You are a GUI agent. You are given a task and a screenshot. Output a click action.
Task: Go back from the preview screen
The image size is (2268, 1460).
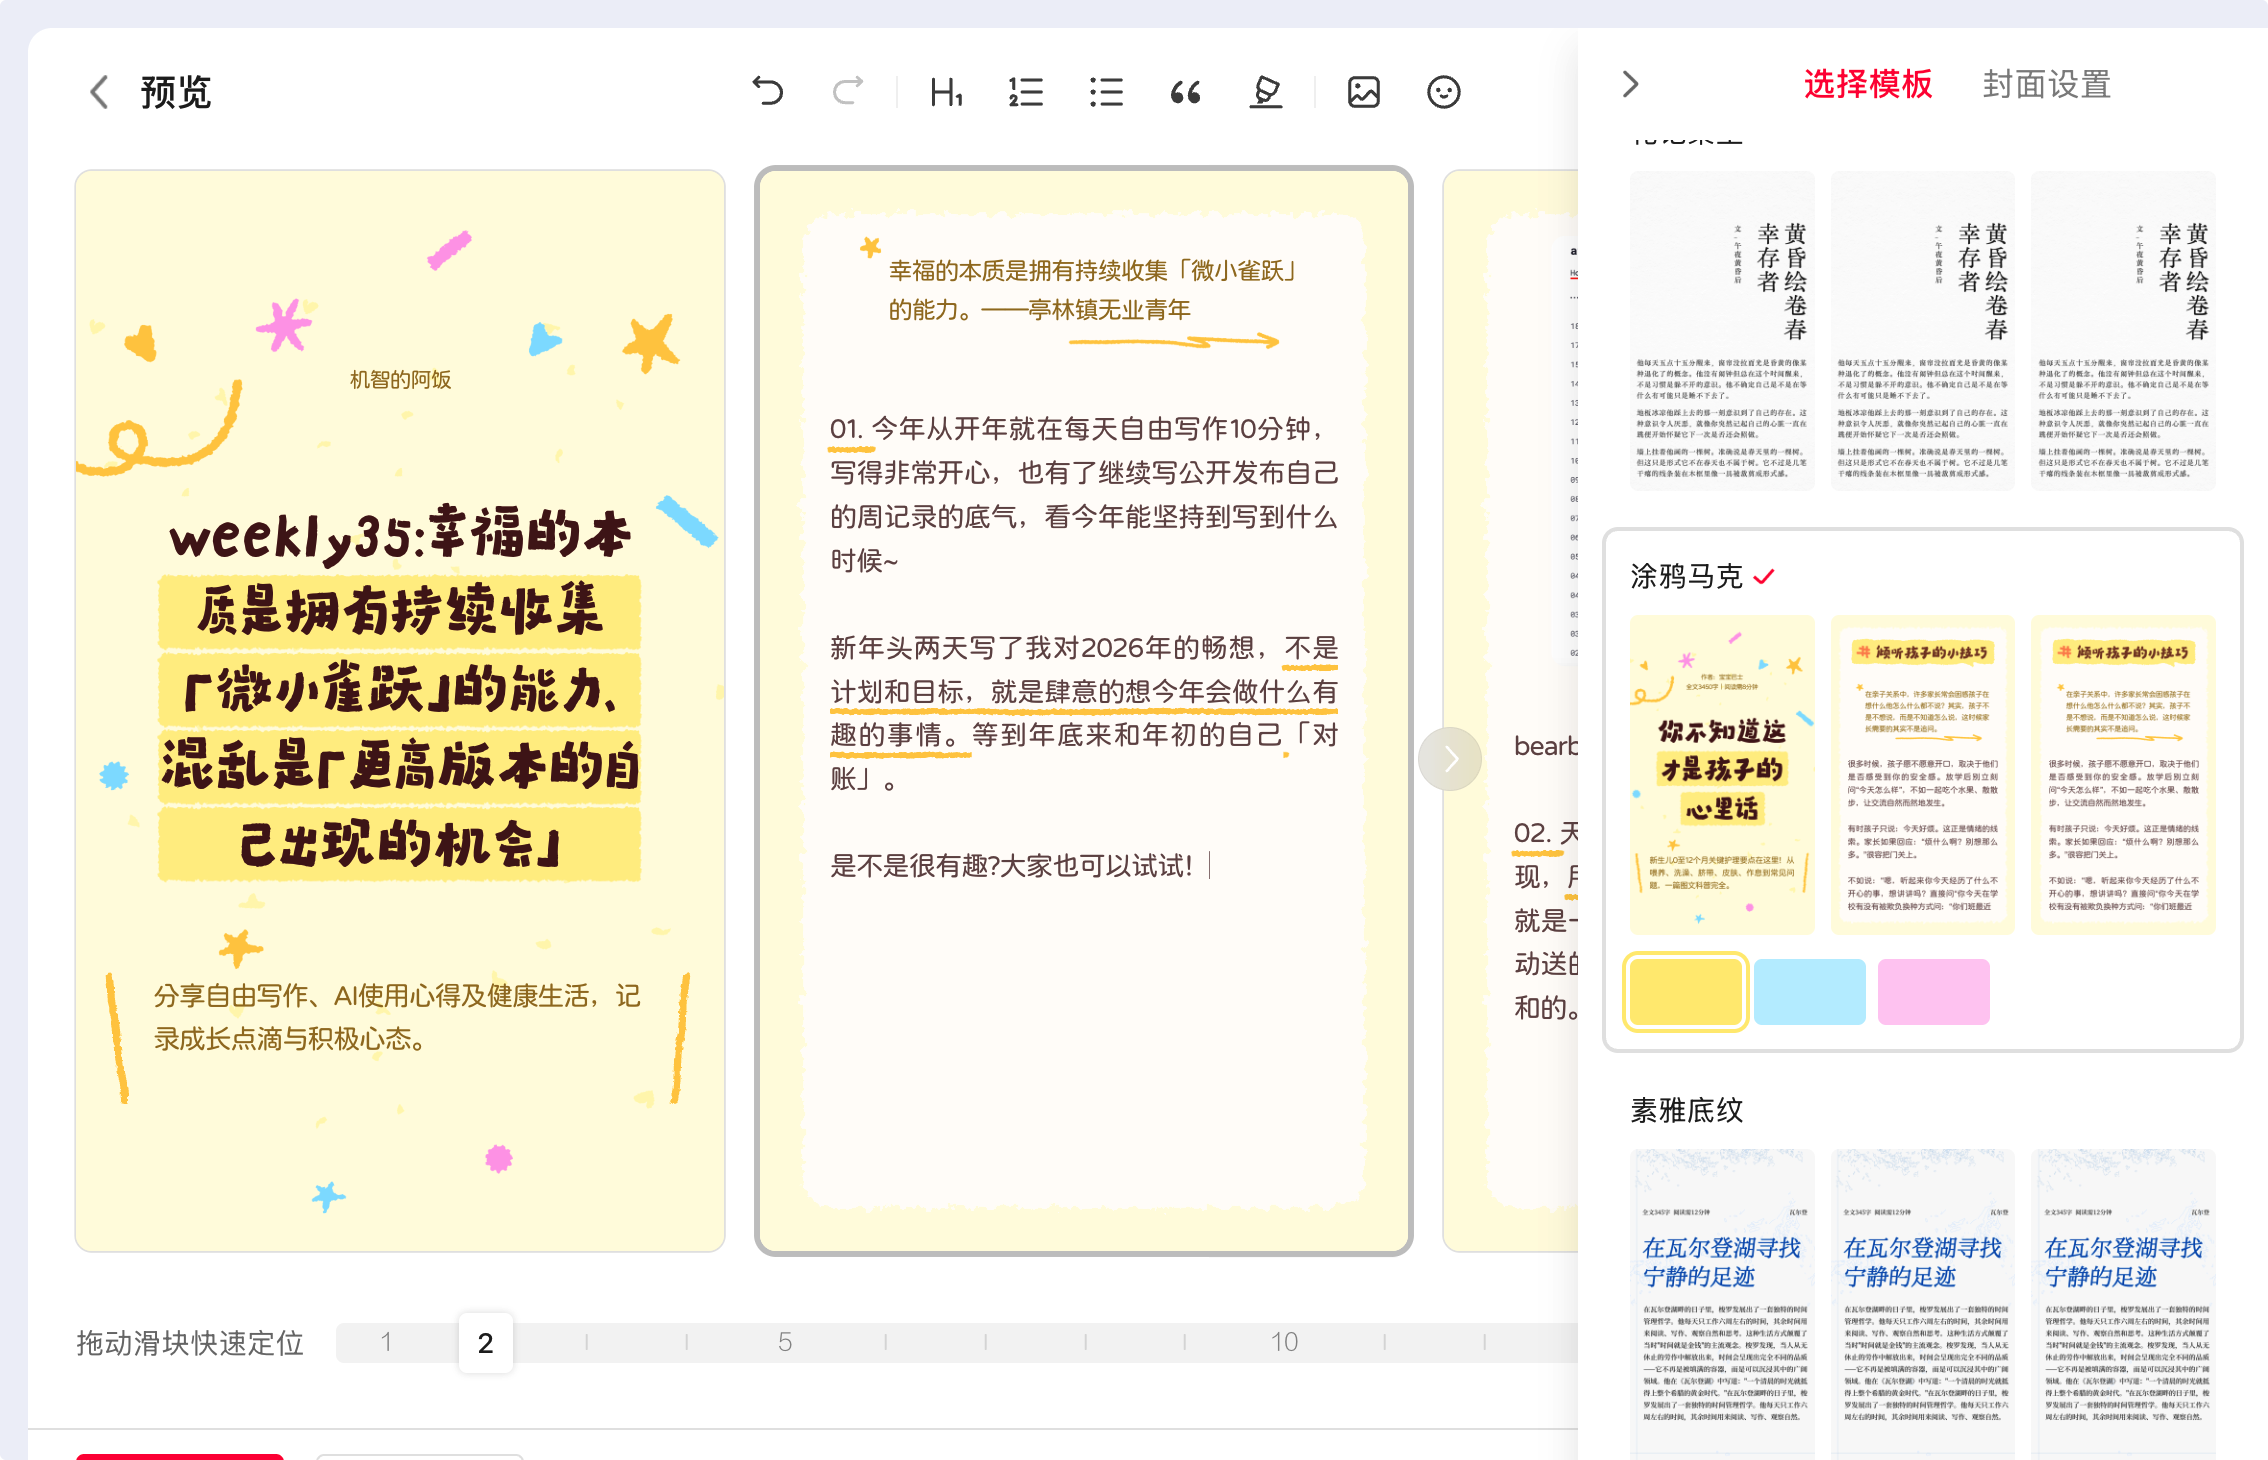pyautogui.click(x=99, y=92)
